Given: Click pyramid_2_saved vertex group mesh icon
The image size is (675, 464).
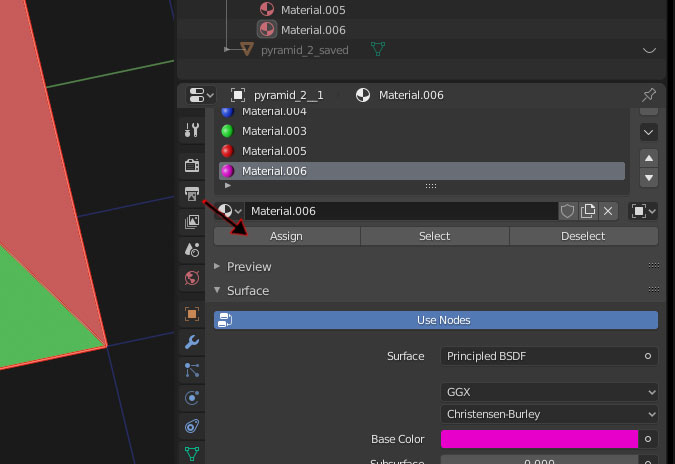Looking at the screenshot, I should click(x=378, y=49).
